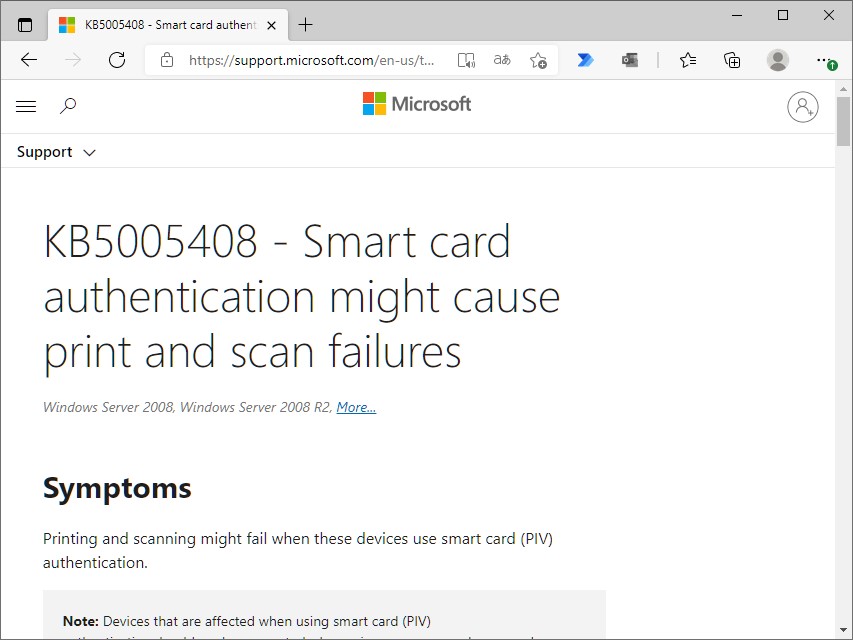The height and width of the screenshot is (640, 853).
Task: Click the translate page icon
Action: tap(502, 60)
